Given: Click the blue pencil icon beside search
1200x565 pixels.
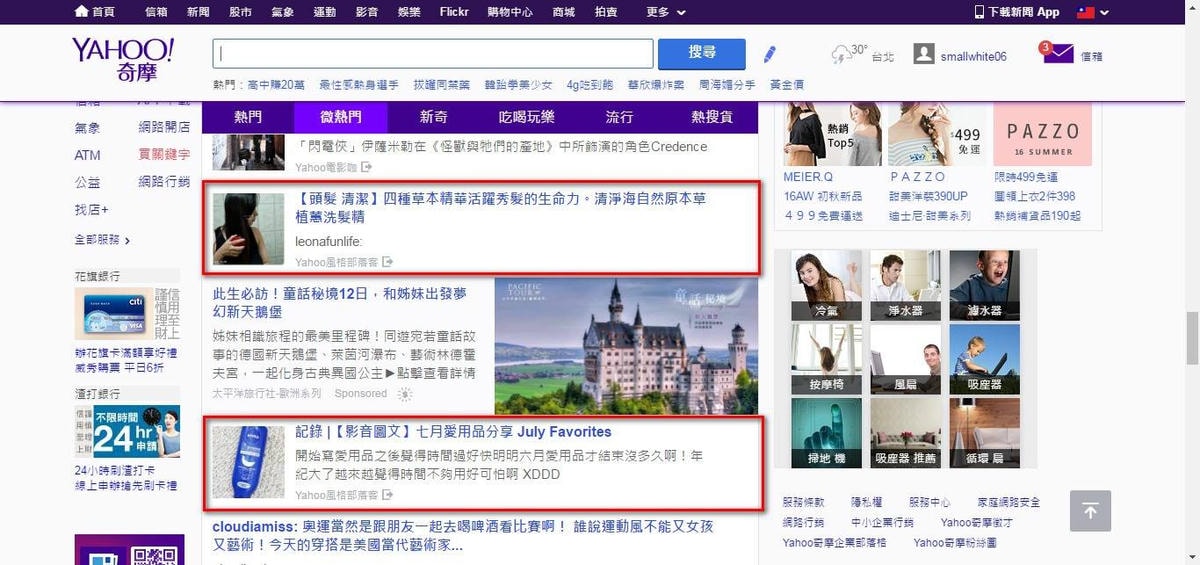Looking at the screenshot, I should [769, 54].
